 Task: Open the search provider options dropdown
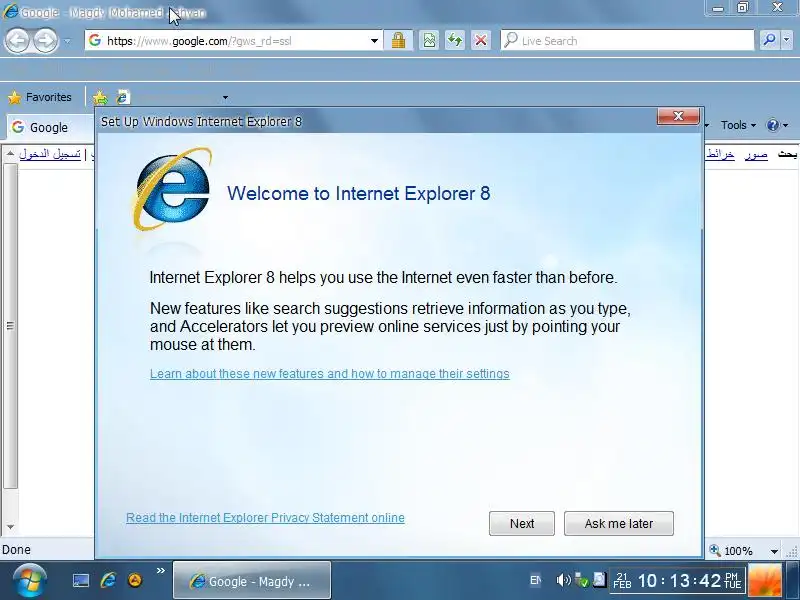pos(786,40)
